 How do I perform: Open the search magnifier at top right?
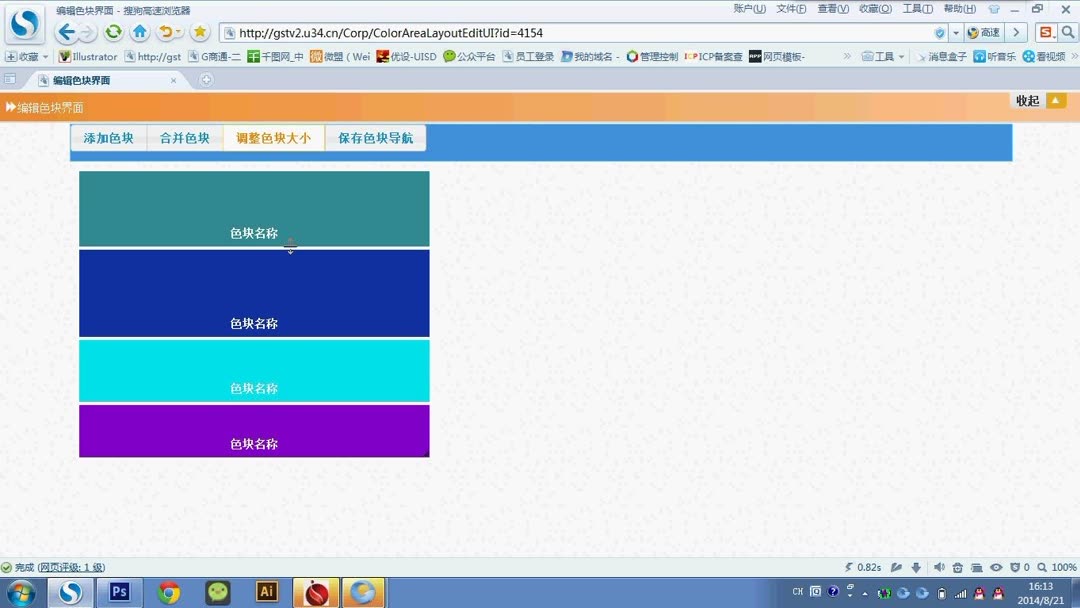pos(1066,32)
